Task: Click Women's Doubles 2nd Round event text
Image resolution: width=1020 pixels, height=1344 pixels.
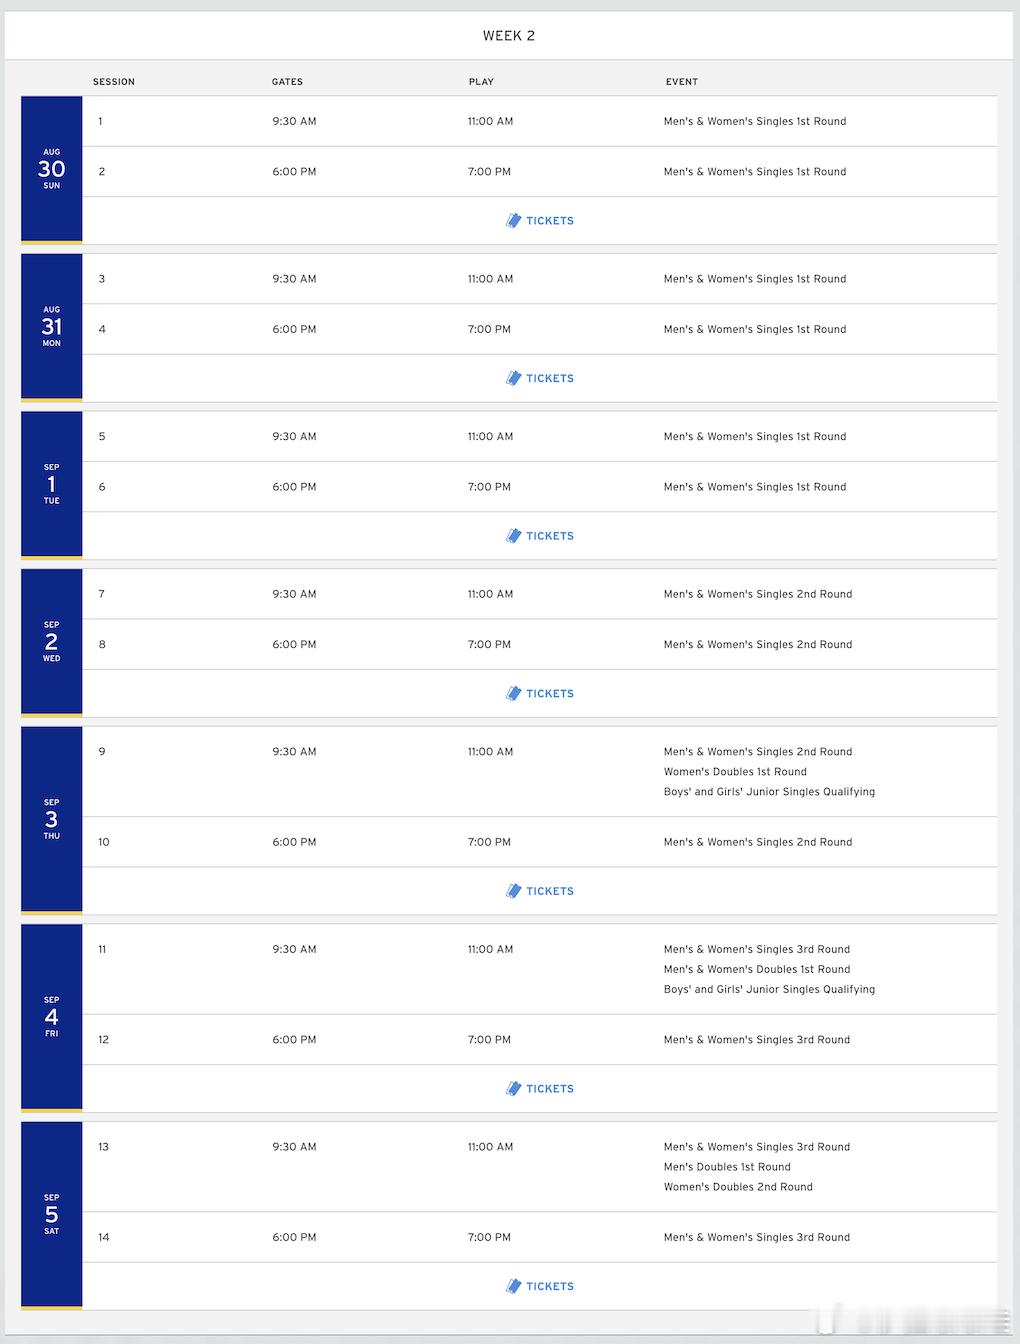Action: pyautogui.click(x=738, y=1187)
